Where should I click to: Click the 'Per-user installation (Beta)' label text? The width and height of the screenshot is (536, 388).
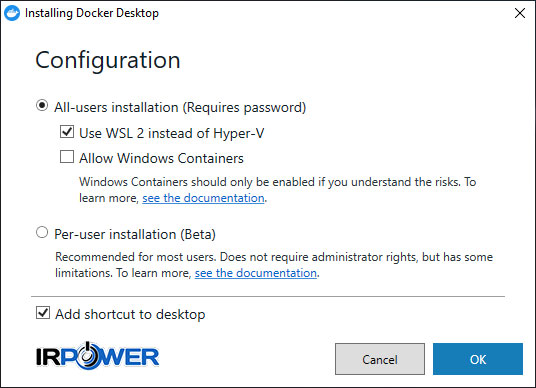[x=135, y=234]
